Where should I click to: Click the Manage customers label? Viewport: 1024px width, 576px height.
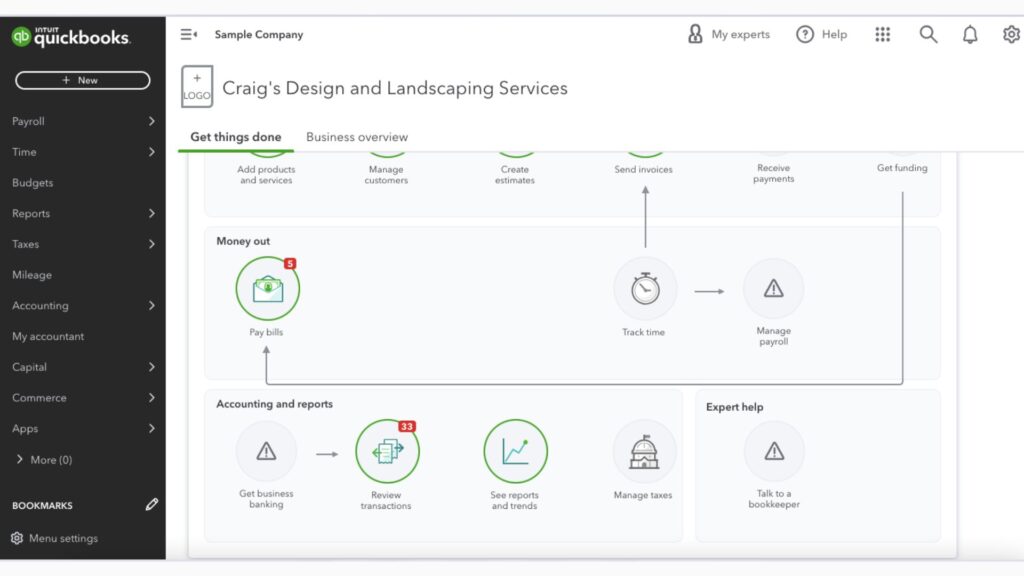coord(386,174)
